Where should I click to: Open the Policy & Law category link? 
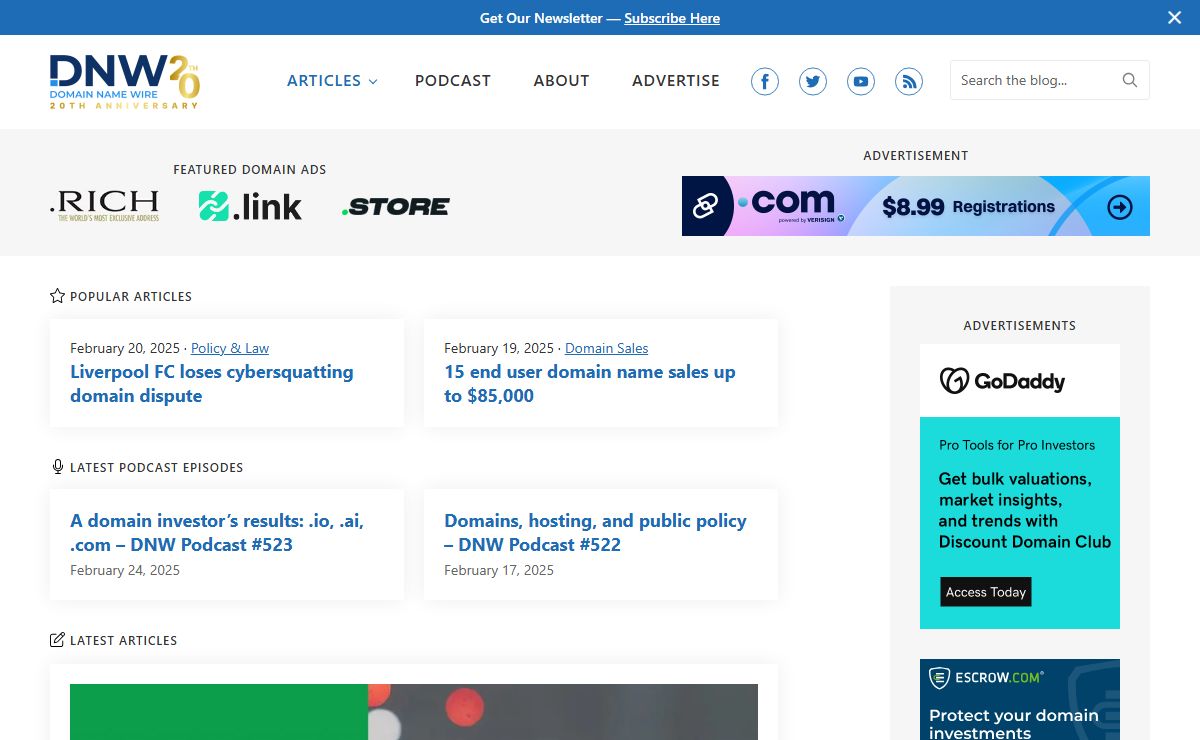click(230, 348)
